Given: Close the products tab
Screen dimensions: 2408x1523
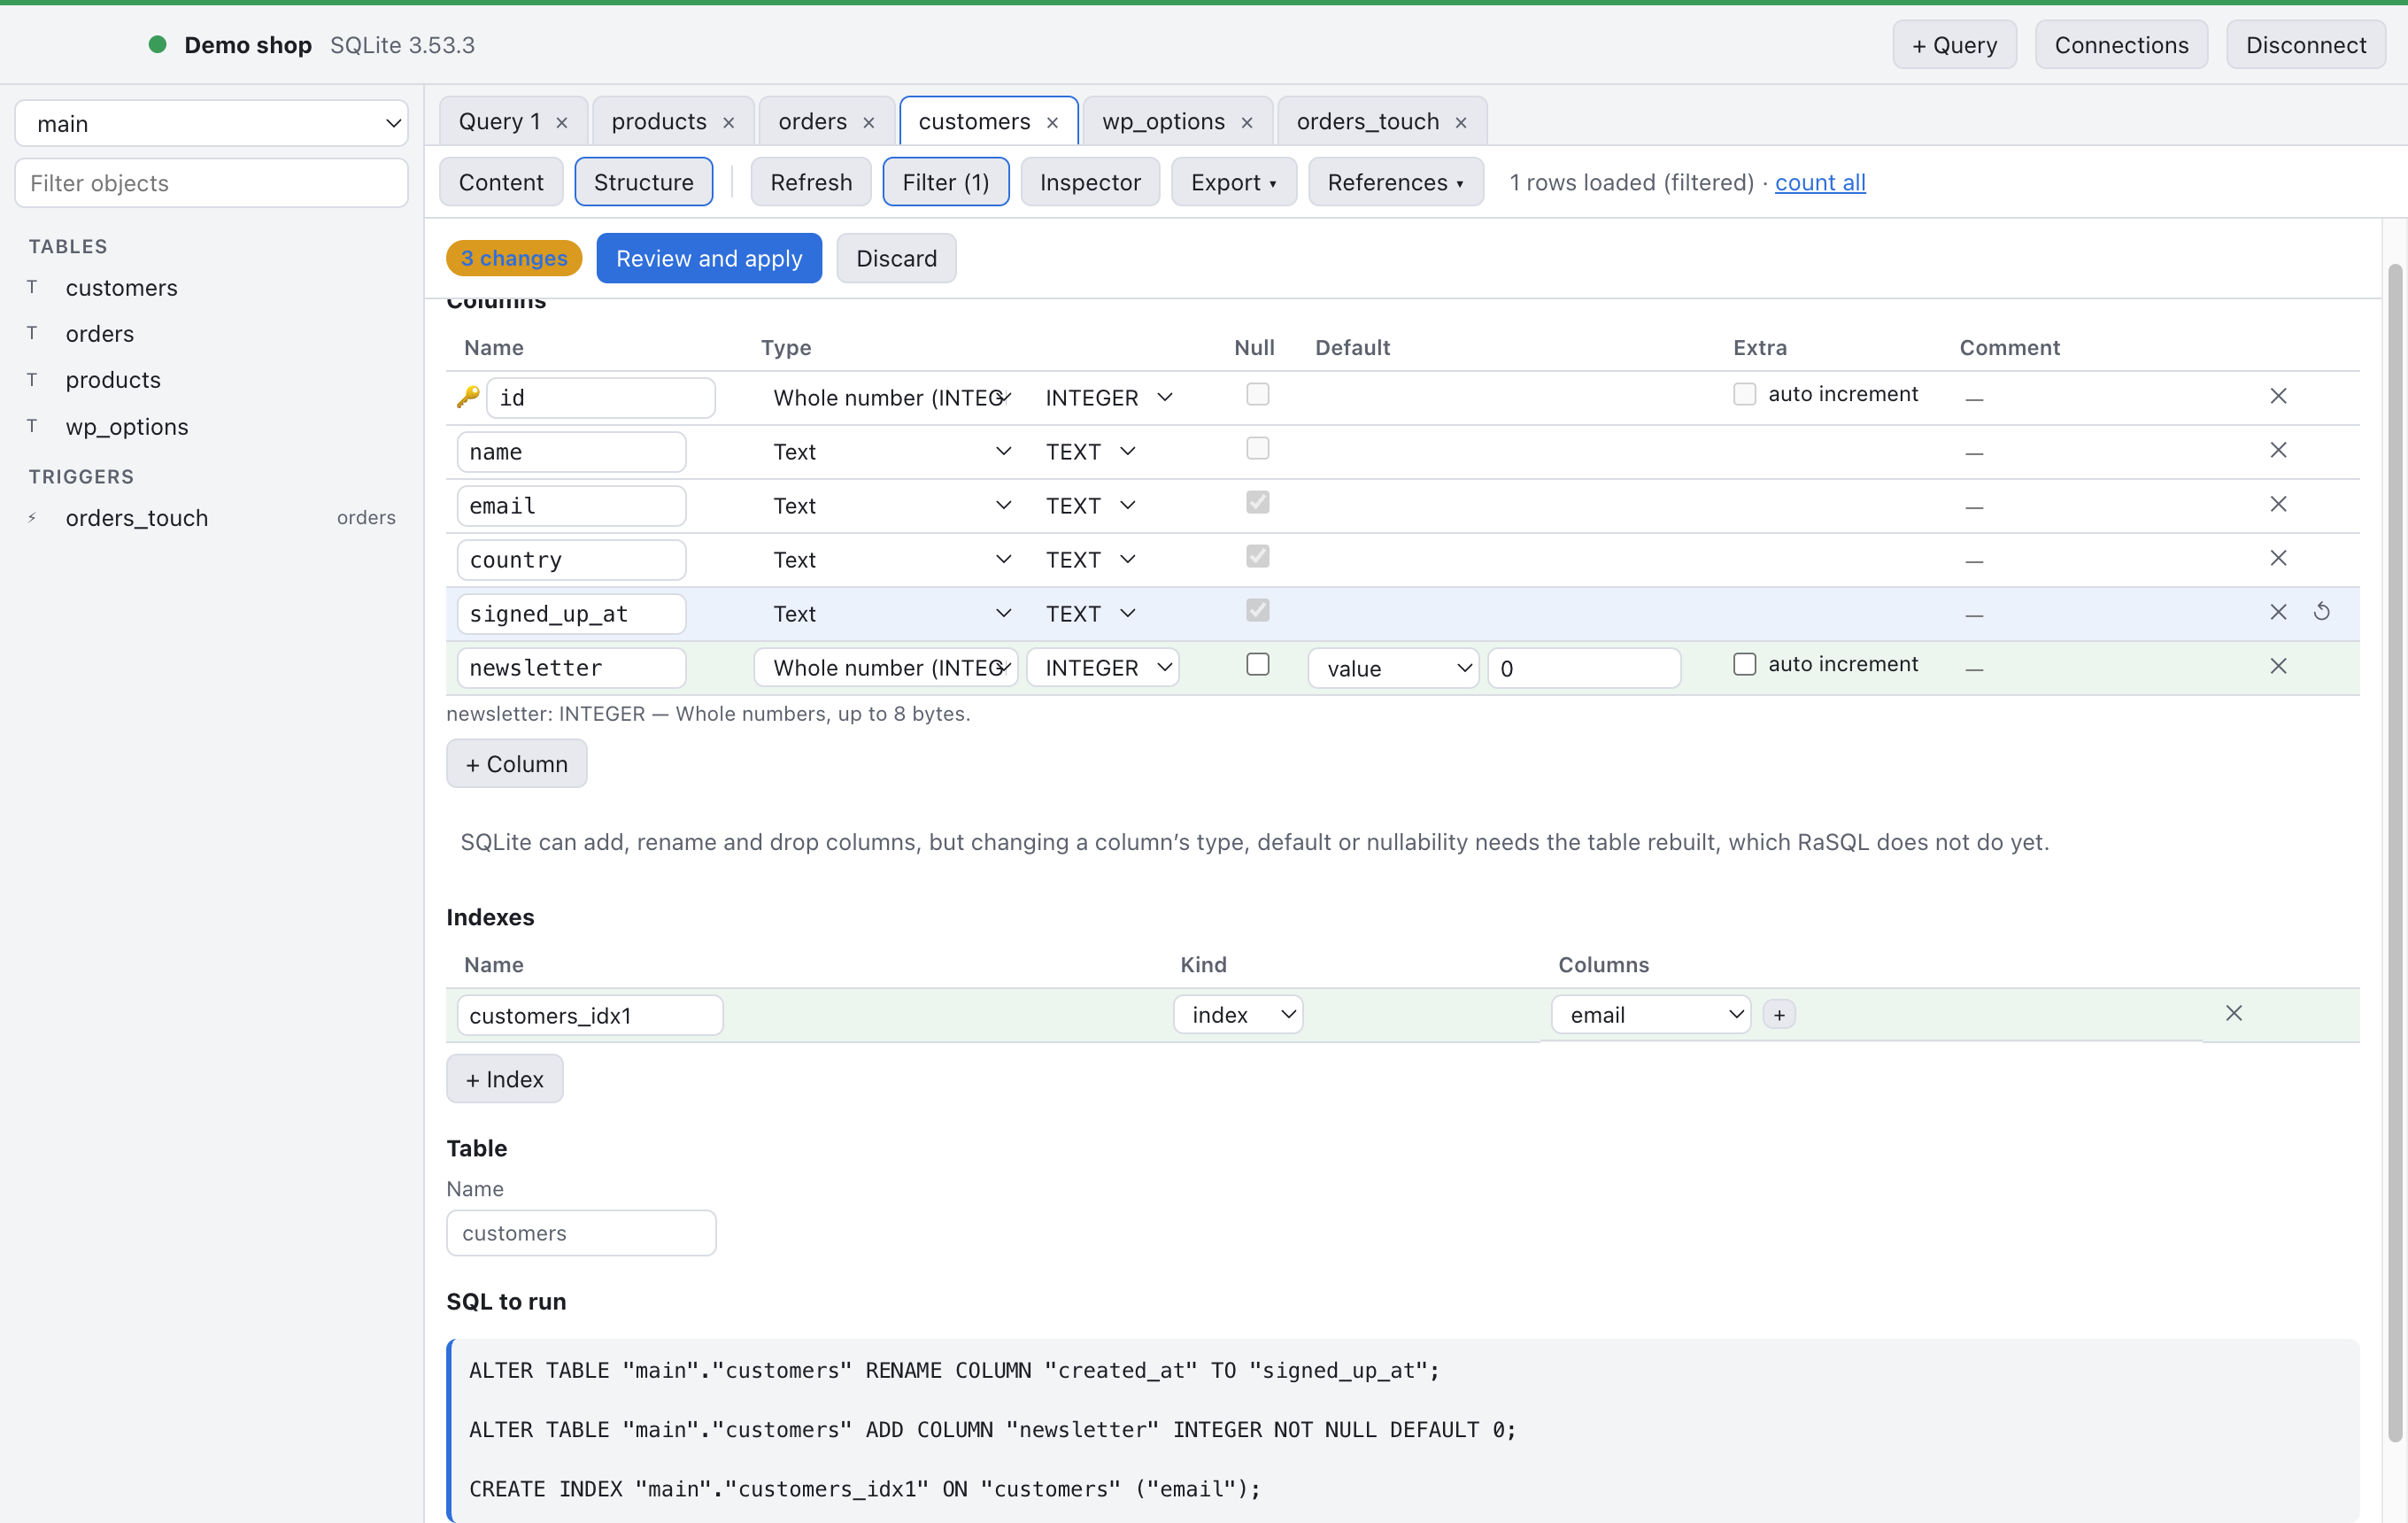Looking at the screenshot, I should point(729,122).
